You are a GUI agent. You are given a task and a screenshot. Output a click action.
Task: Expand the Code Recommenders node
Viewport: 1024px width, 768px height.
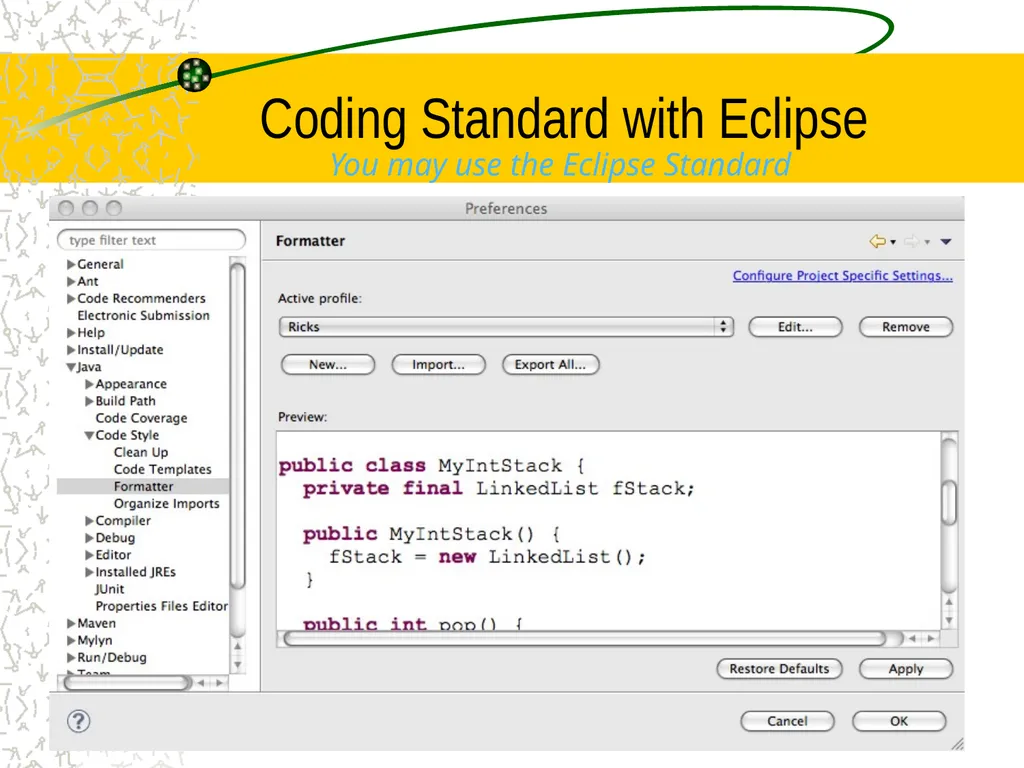[71, 298]
